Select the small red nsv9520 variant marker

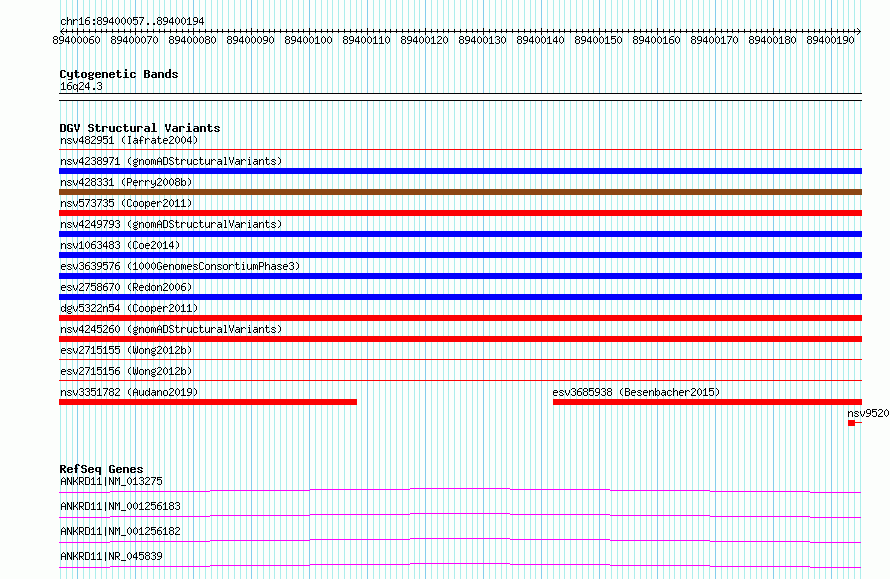click(x=851, y=423)
